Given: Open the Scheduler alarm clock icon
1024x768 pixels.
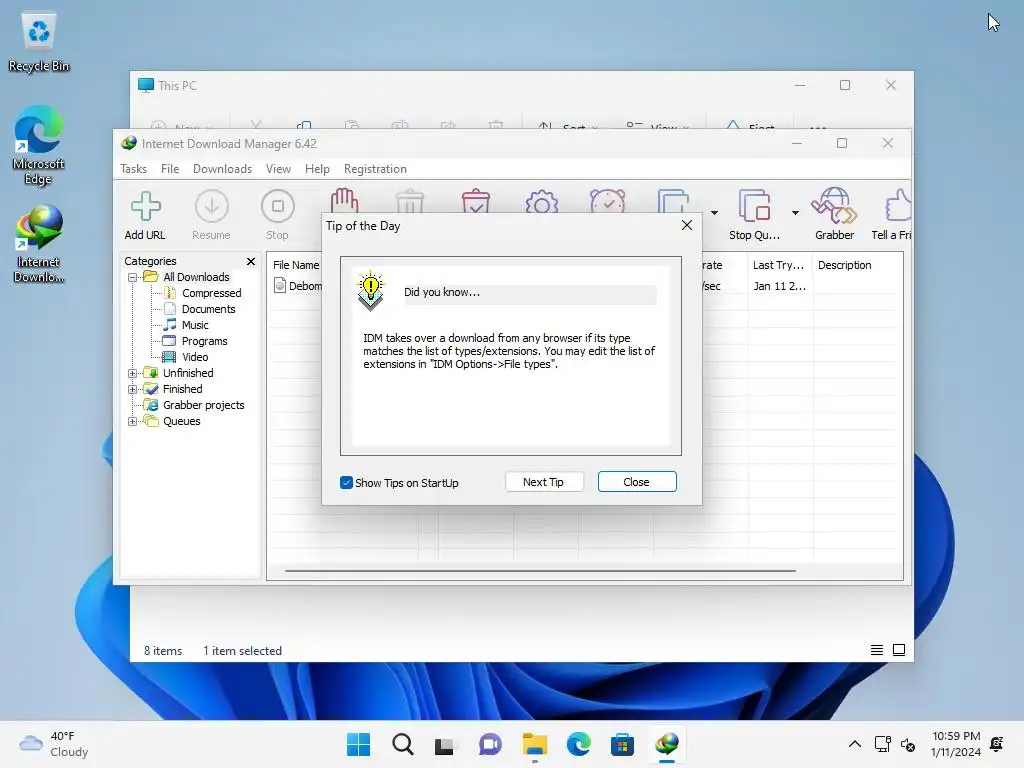Looking at the screenshot, I should [607, 201].
